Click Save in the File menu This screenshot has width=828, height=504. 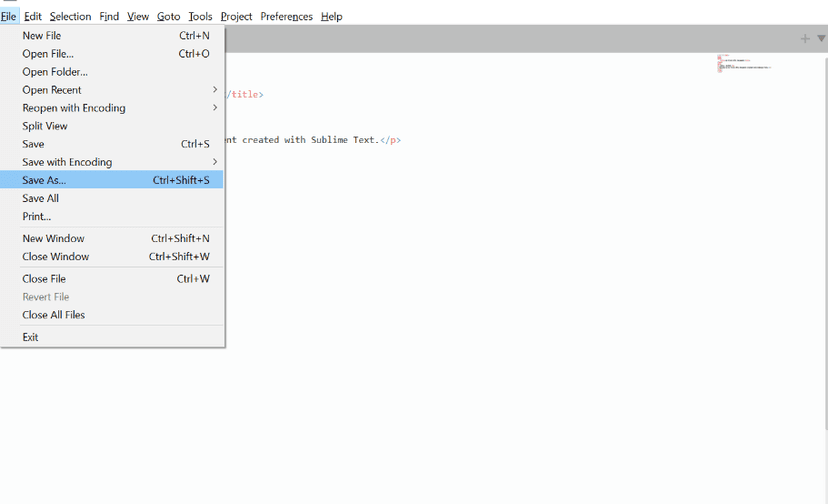click(112, 144)
